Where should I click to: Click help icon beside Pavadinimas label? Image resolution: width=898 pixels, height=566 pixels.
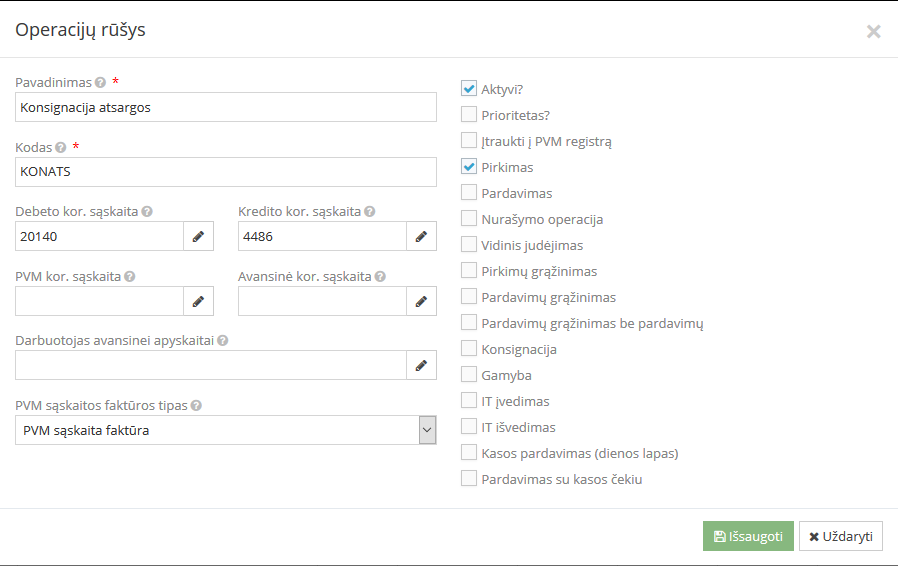tap(100, 83)
